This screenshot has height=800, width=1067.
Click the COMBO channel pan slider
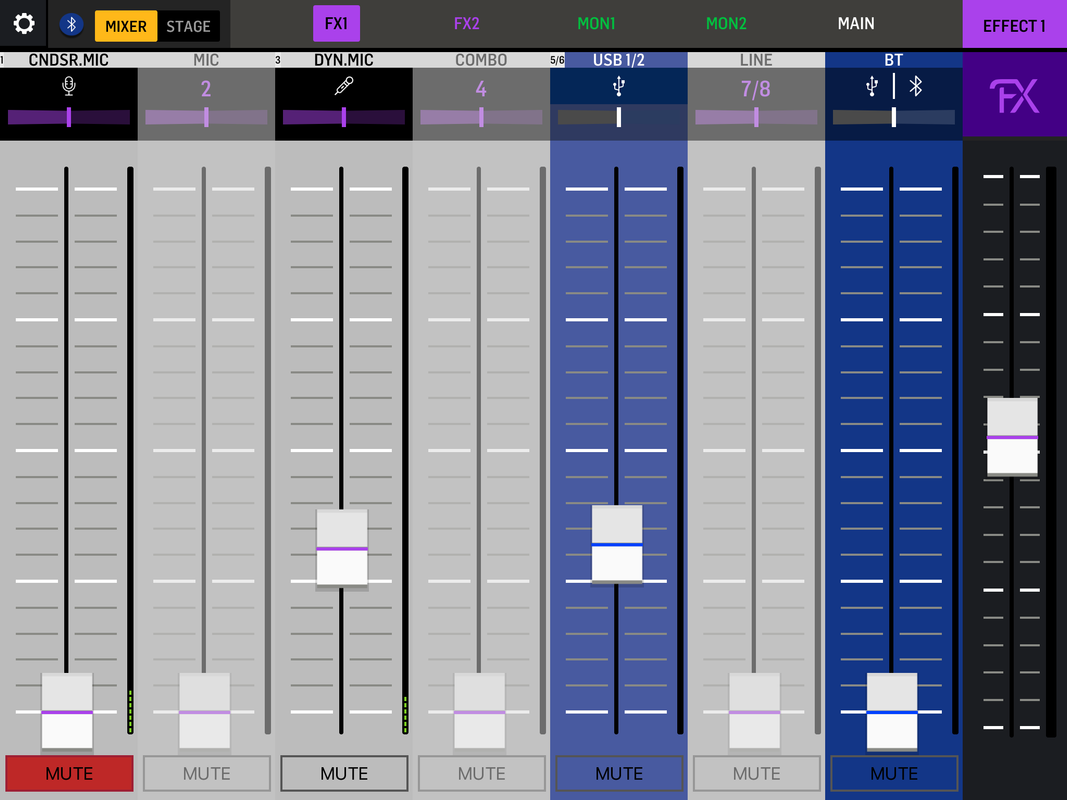coord(481,117)
